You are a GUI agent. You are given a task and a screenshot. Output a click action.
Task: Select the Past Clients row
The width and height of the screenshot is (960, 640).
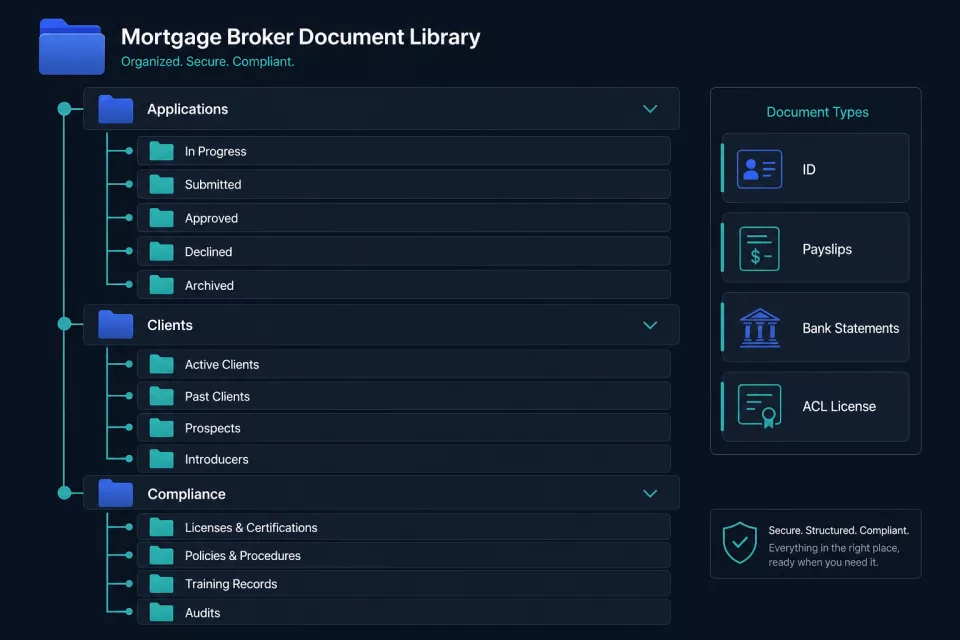click(x=404, y=396)
